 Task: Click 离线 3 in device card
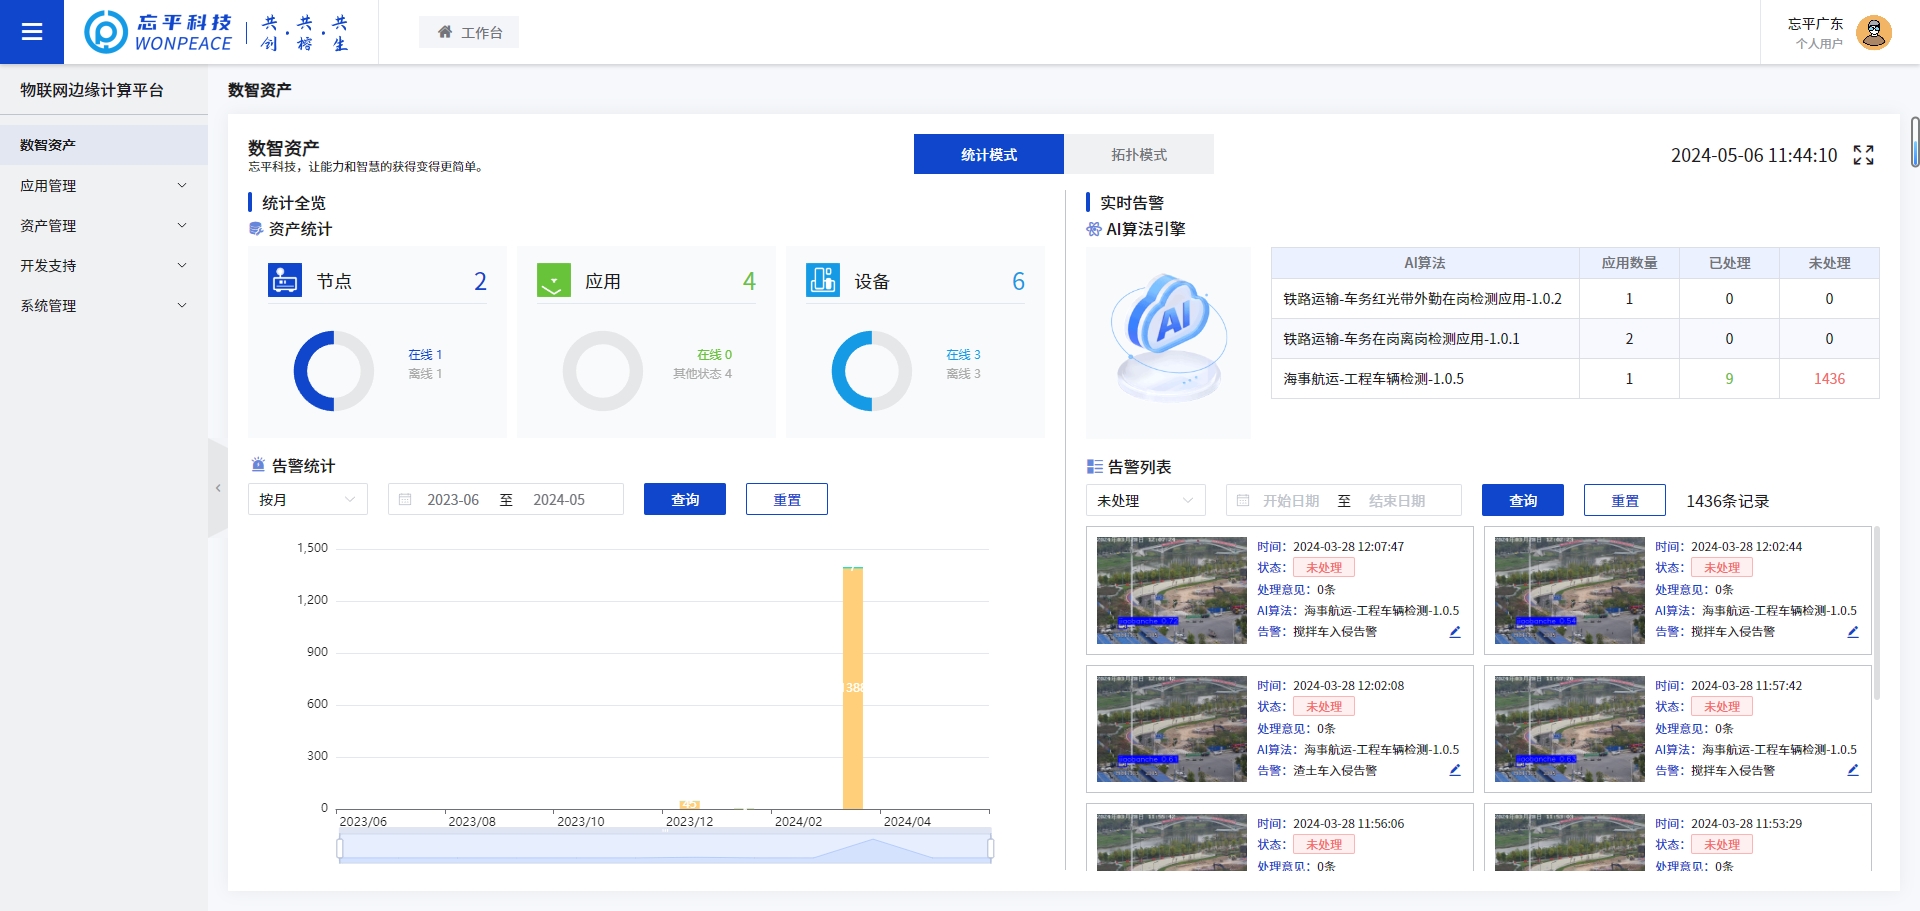[963, 373]
